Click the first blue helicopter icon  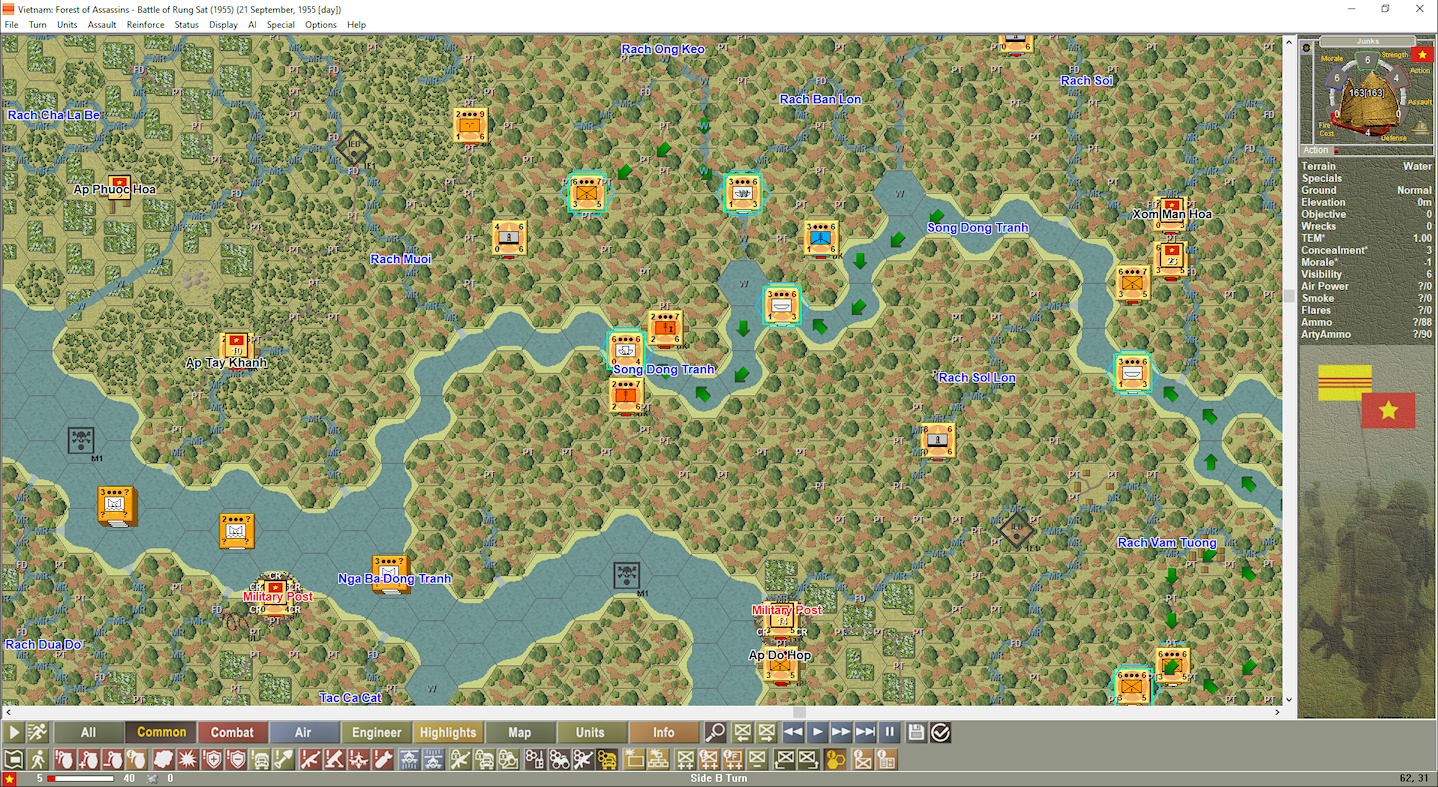tap(409, 760)
